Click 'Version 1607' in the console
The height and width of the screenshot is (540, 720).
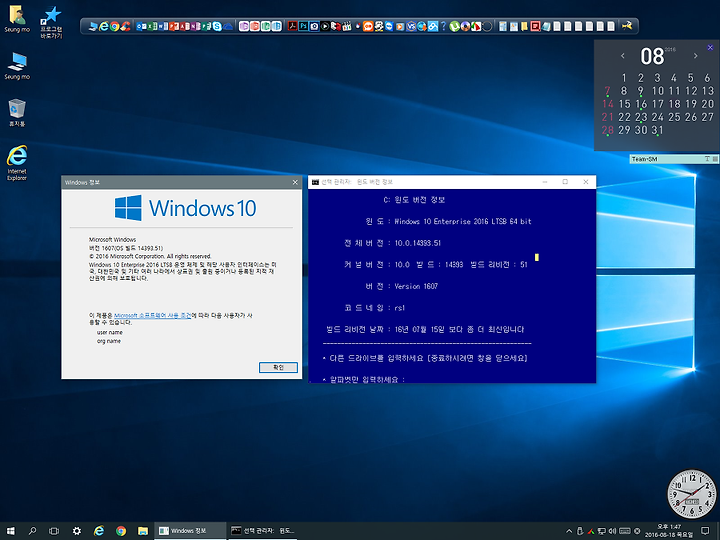[416, 286]
